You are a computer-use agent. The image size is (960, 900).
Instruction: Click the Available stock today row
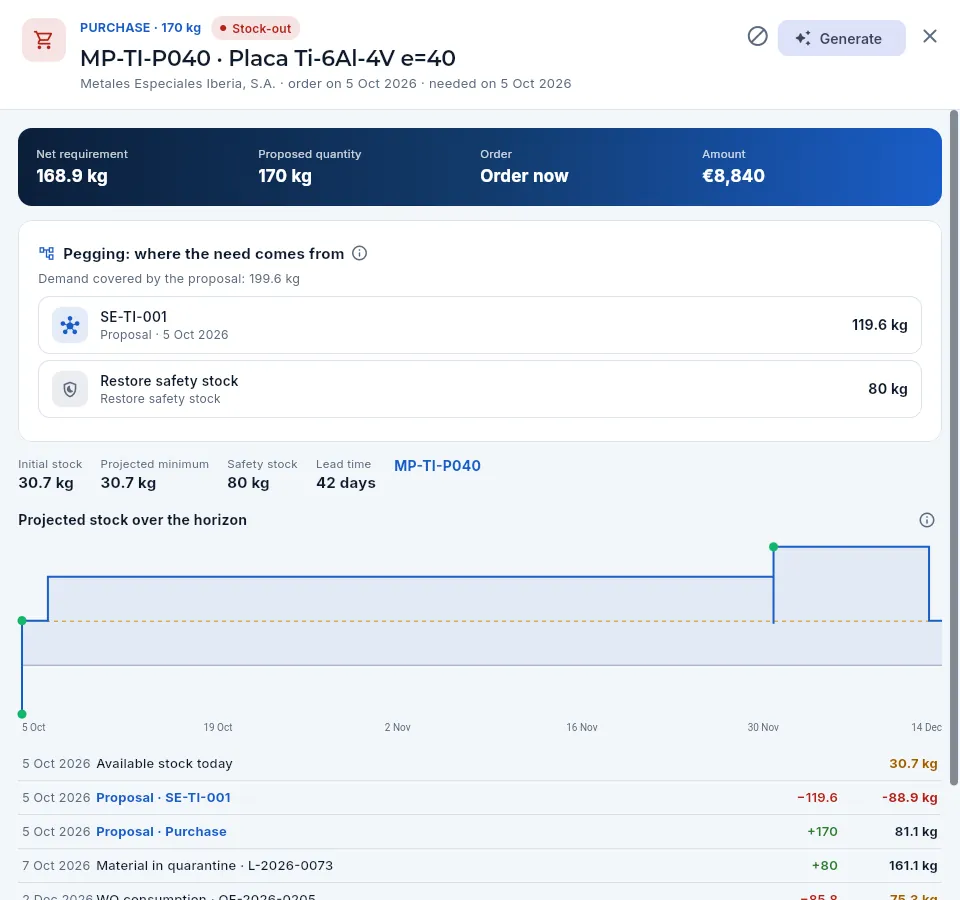click(479, 764)
